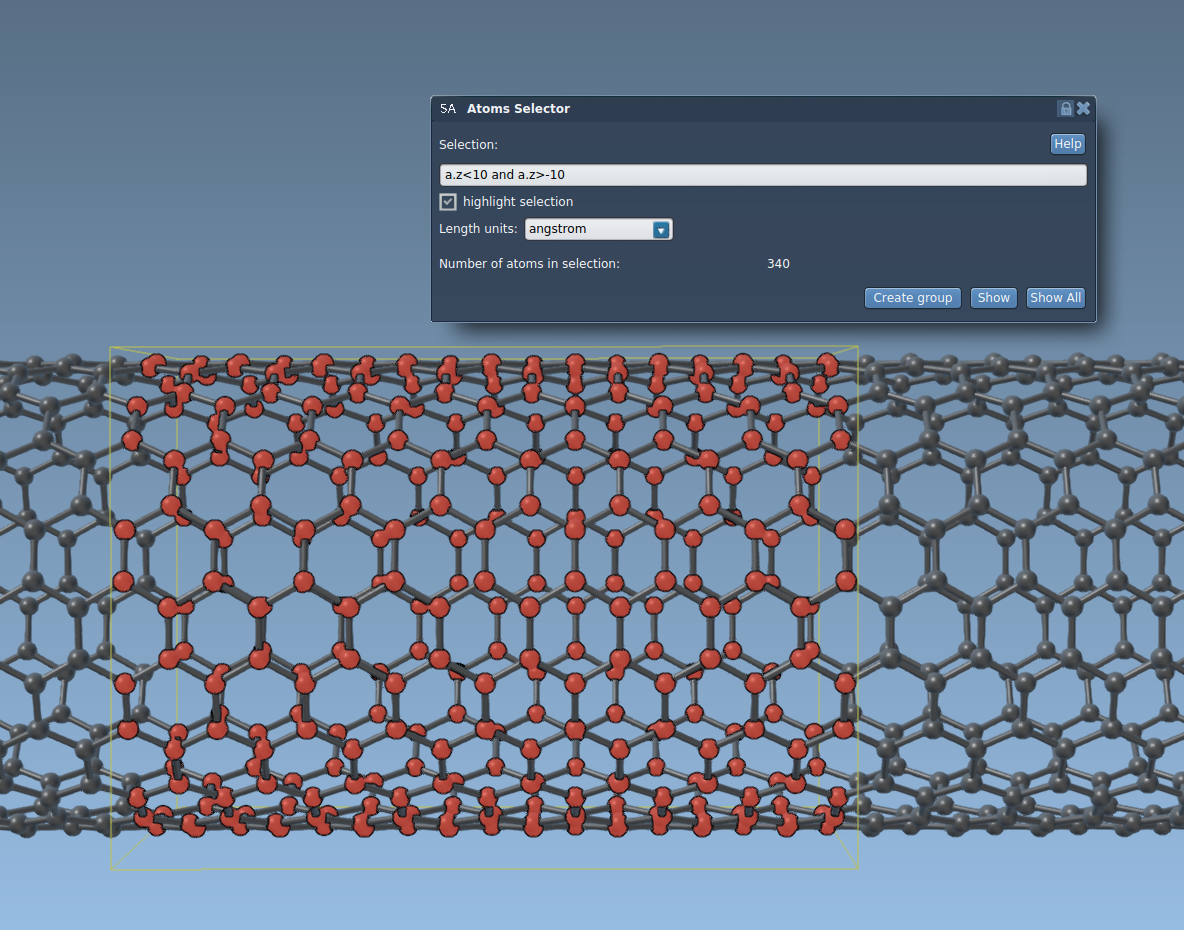Click the 'Selection:' label
1184x930 pixels.
tap(468, 145)
